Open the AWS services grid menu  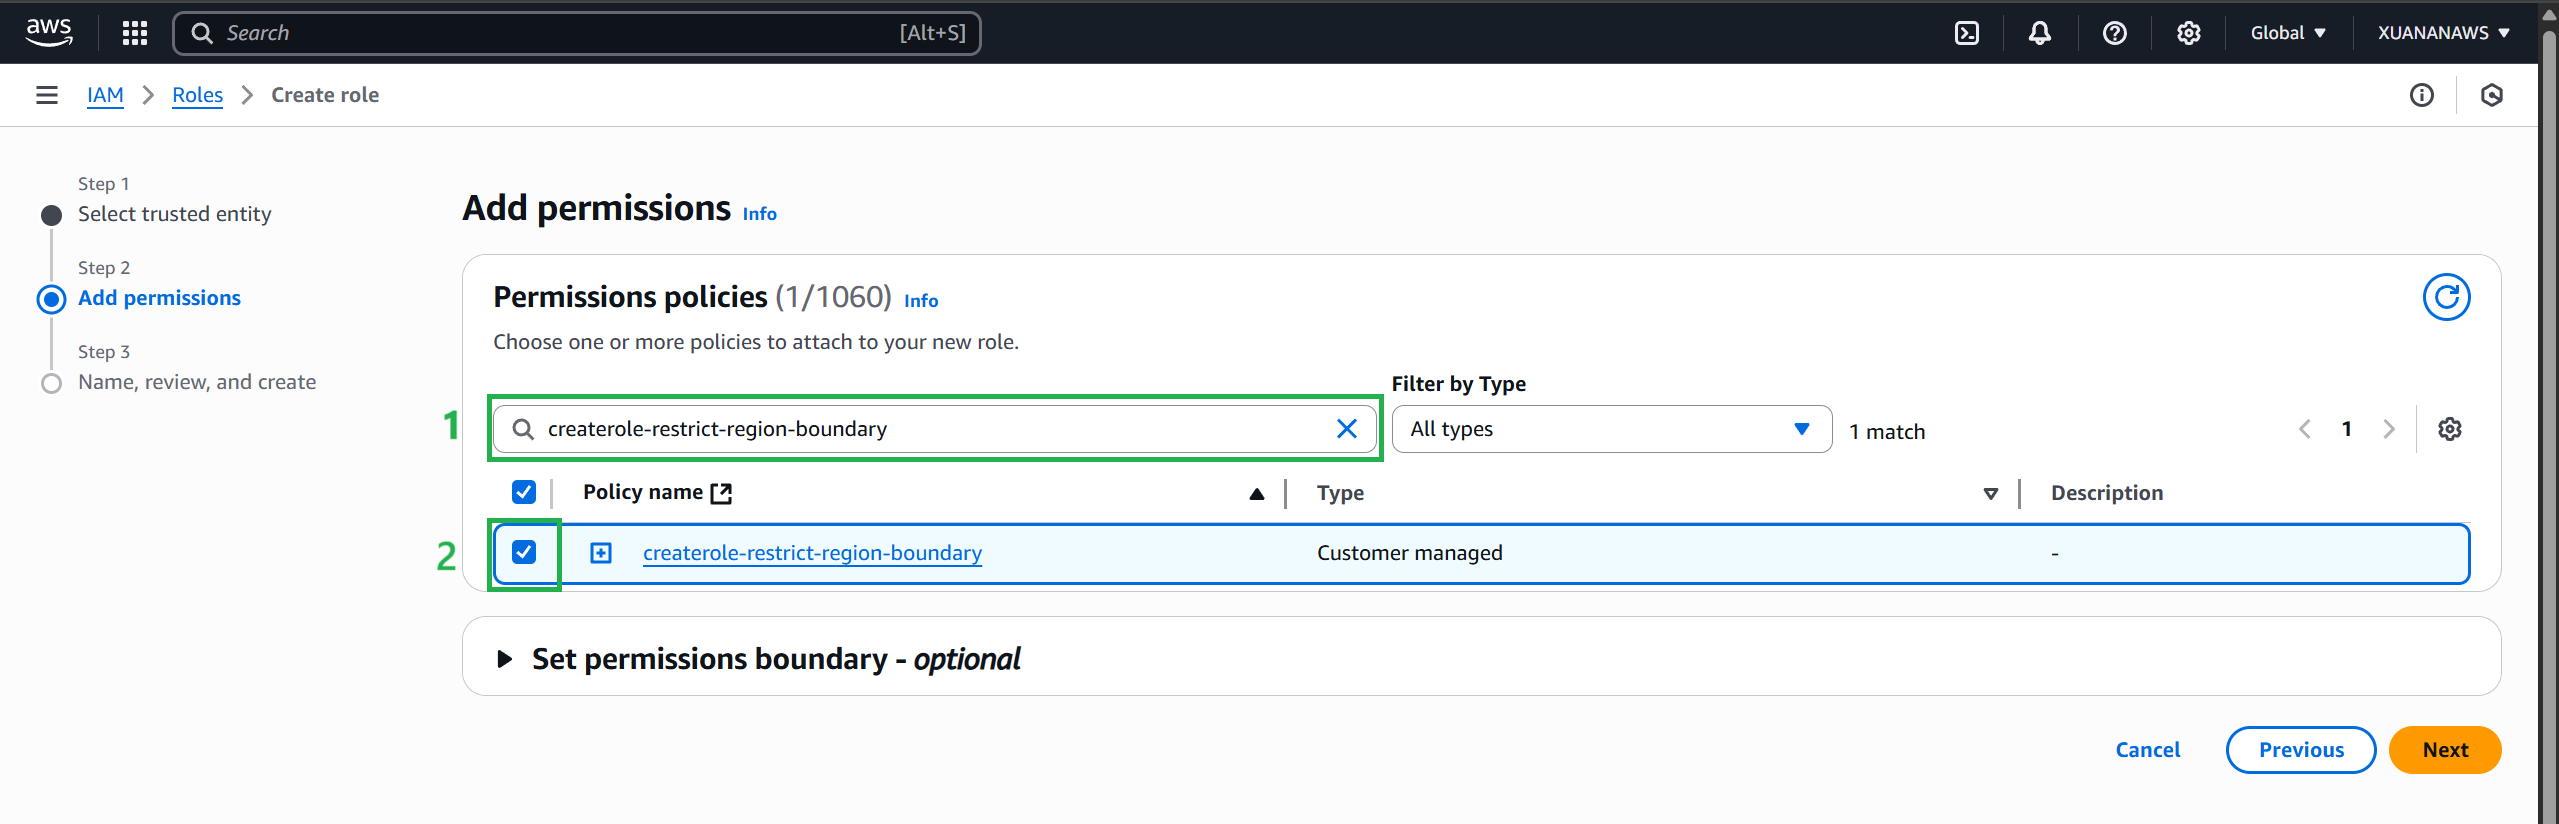click(x=134, y=33)
